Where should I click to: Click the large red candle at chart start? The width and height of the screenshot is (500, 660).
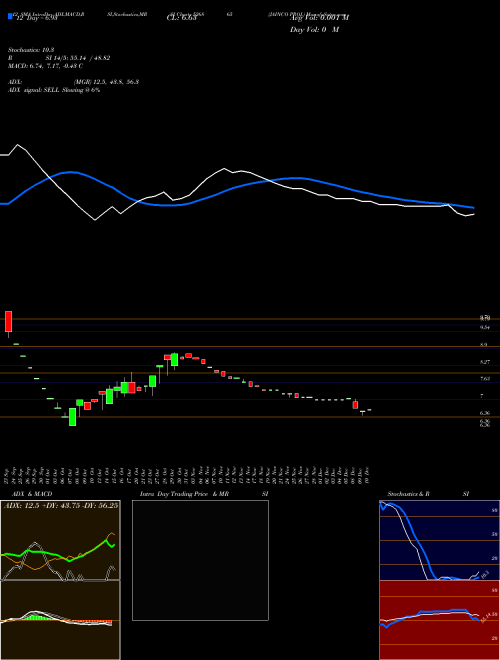pos(8,321)
